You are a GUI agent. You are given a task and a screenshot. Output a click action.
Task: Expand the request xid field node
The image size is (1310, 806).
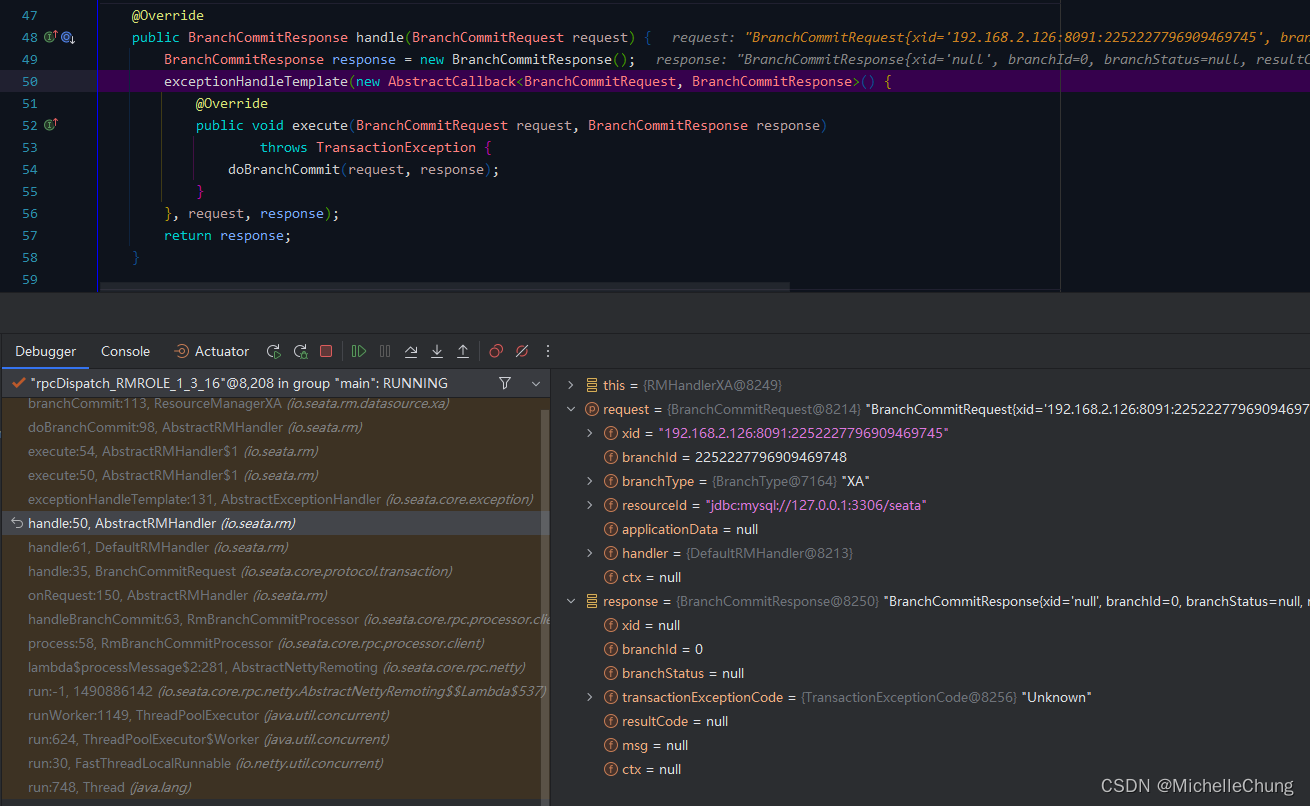(x=591, y=433)
